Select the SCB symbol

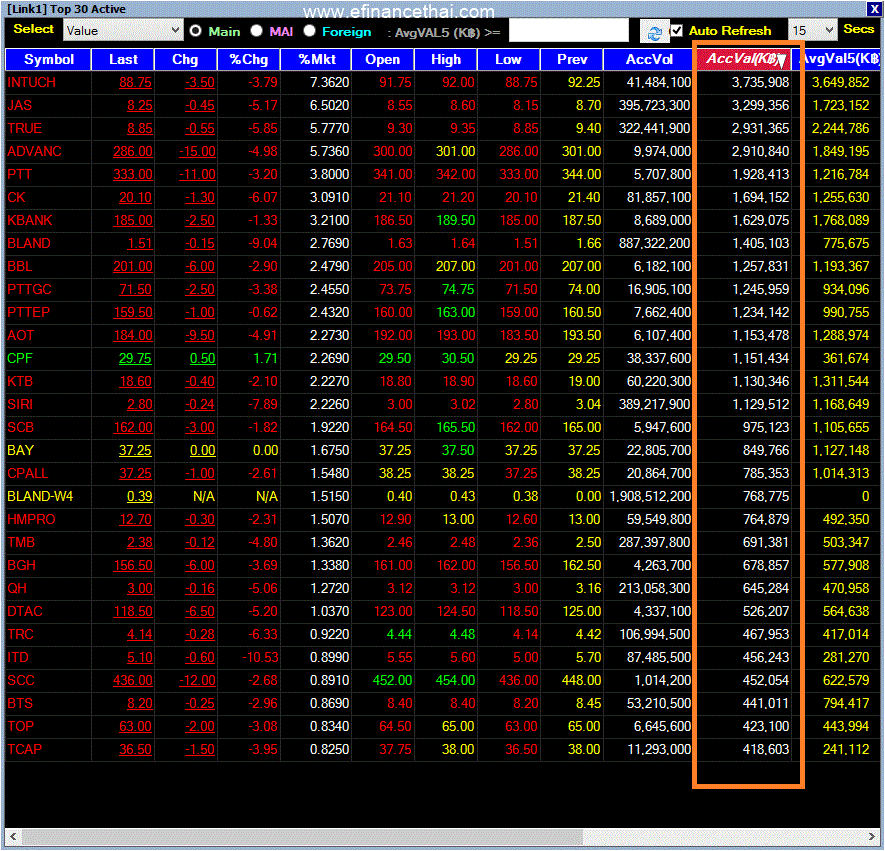tap(20, 427)
